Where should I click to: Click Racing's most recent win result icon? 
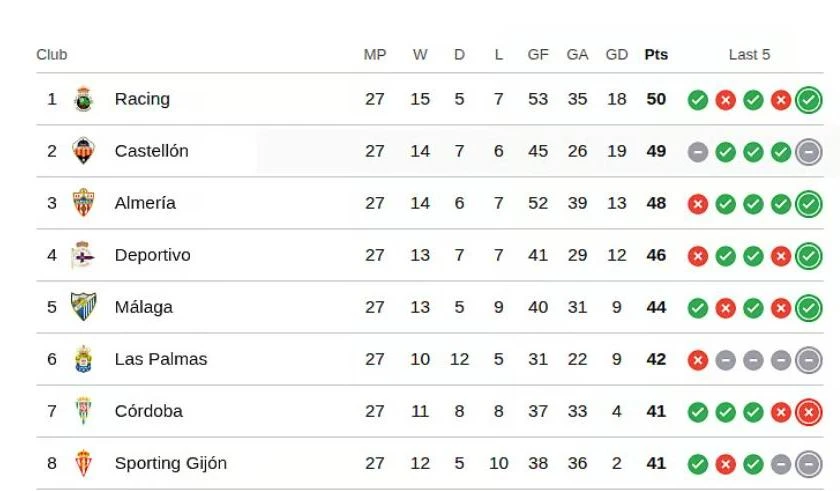click(x=808, y=100)
